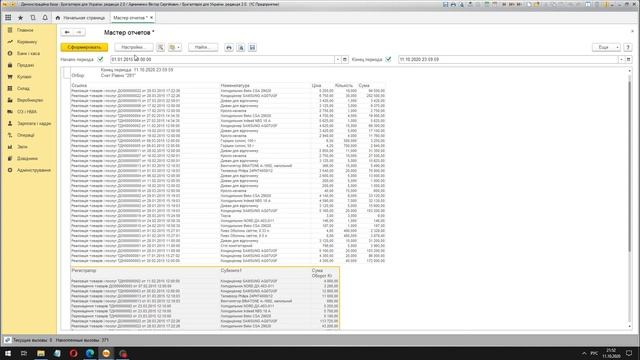Open the Настройки button
The width and height of the screenshot is (640, 360).
click(x=134, y=47)
